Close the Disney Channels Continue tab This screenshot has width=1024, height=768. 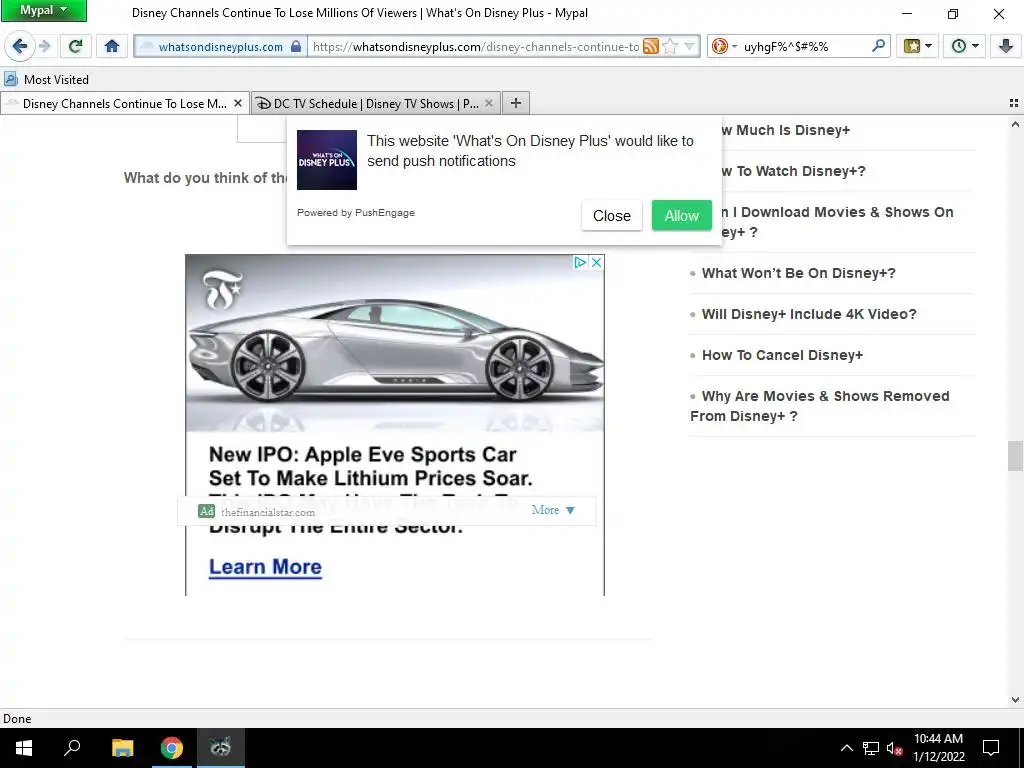click(x=238, y=103)
